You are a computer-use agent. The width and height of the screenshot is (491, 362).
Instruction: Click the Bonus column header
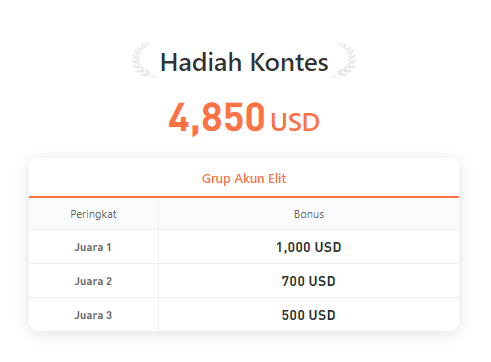(x=309, y=214)
